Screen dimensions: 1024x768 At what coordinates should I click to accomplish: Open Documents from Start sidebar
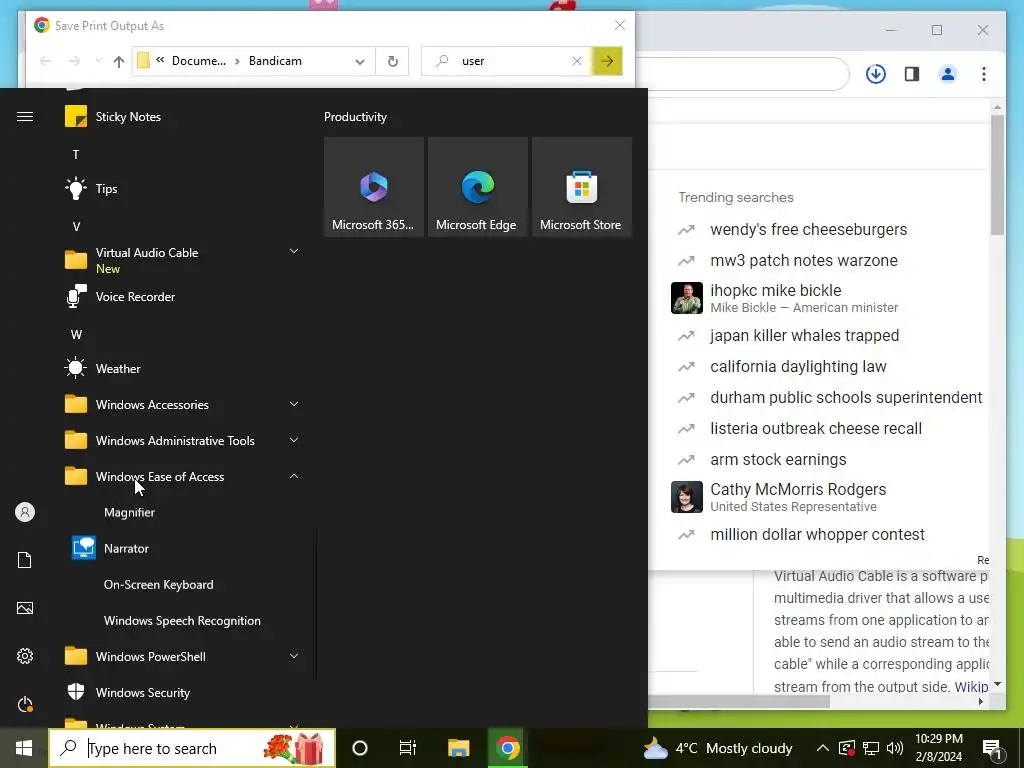click(25, 560)
